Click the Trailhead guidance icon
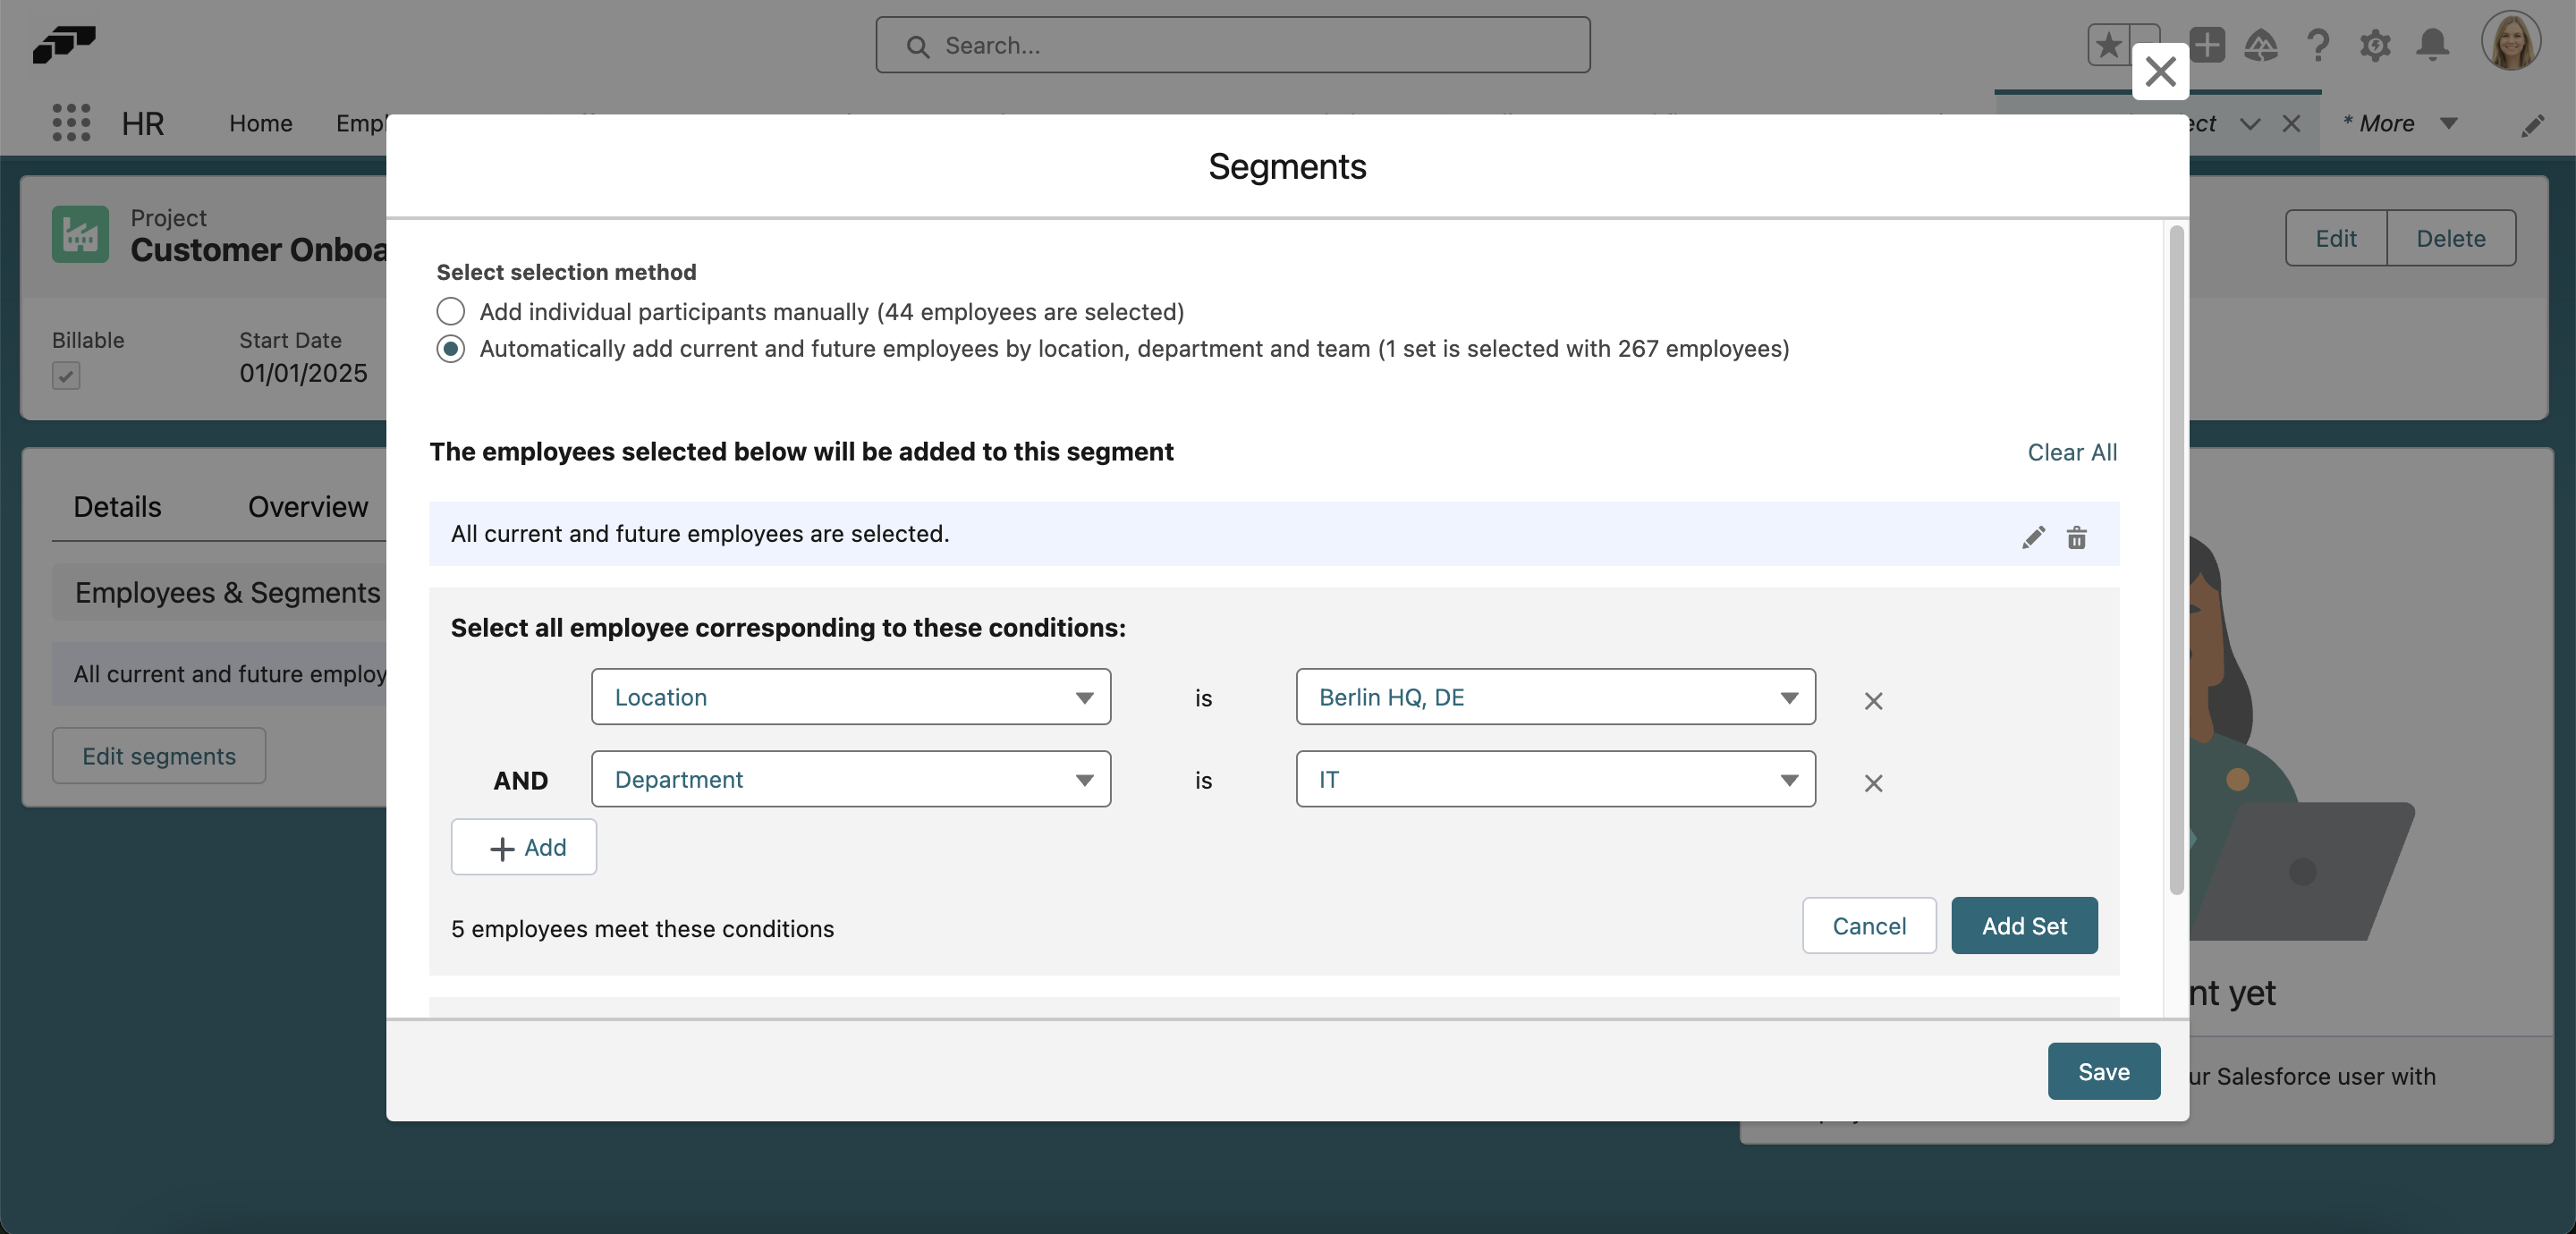2576x1234 pixels. (x=2262, y=45)
